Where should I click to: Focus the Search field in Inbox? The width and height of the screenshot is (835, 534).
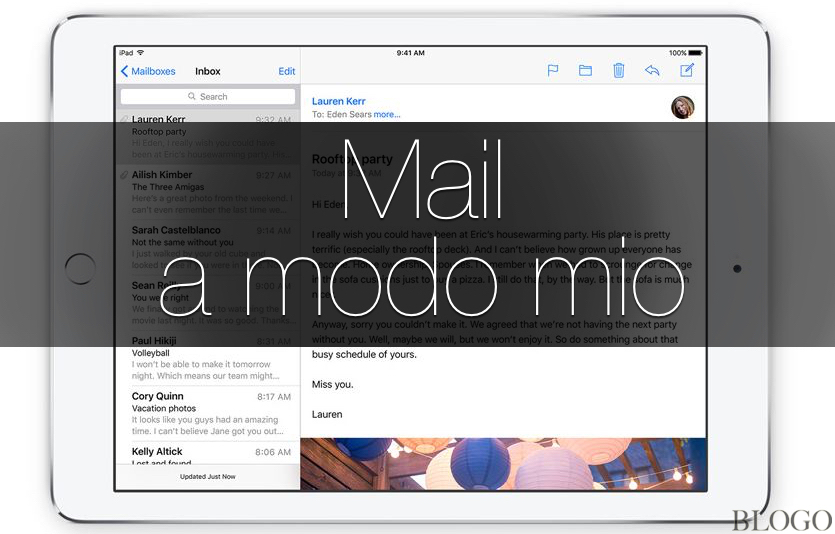click(208, 96)
